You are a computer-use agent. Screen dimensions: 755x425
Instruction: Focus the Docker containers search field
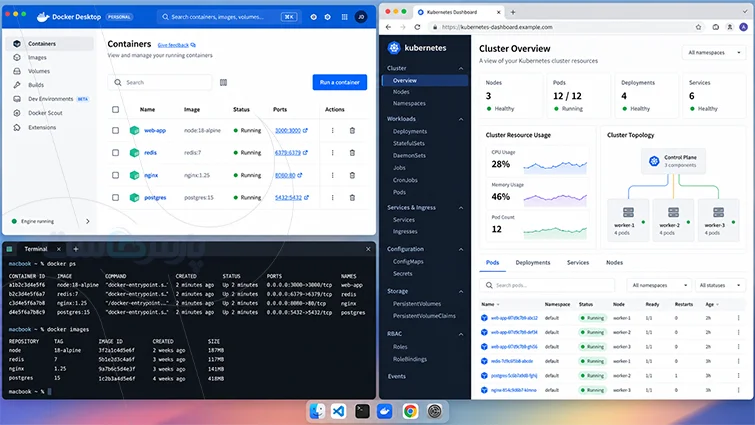[160, 82]
